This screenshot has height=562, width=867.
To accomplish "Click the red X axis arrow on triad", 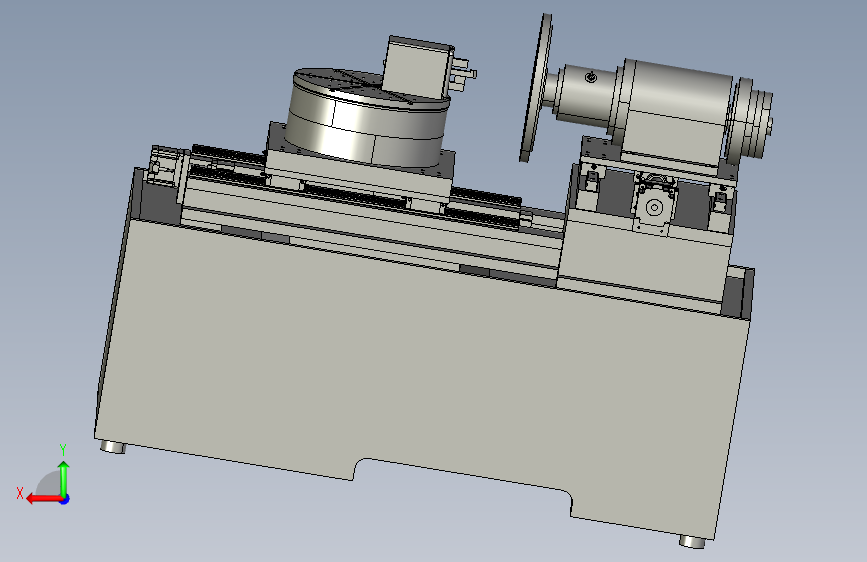I will click(43, 499).
